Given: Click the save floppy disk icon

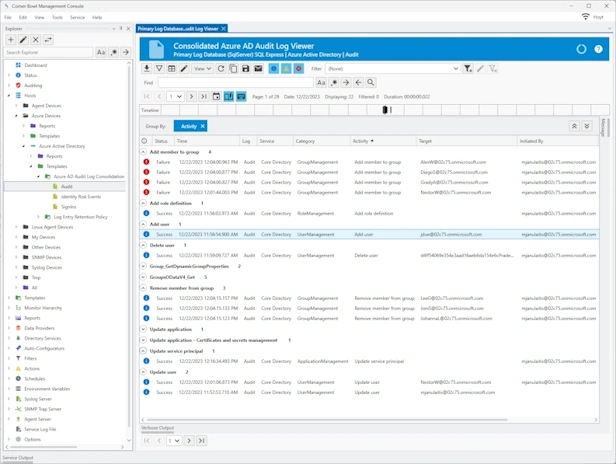Looking at the screenshot, I should click(x=246, y=69).
